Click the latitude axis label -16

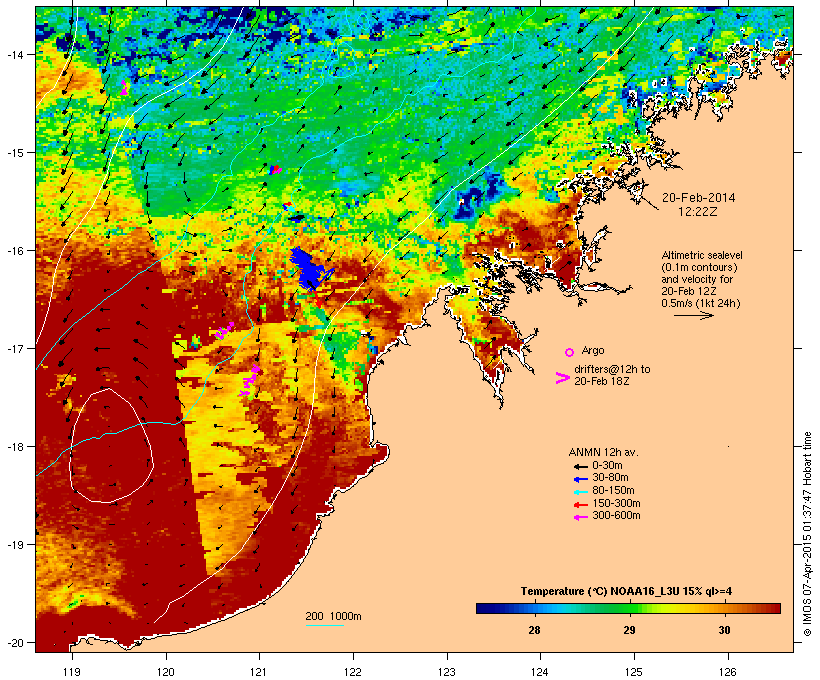[x=15, y=251]
